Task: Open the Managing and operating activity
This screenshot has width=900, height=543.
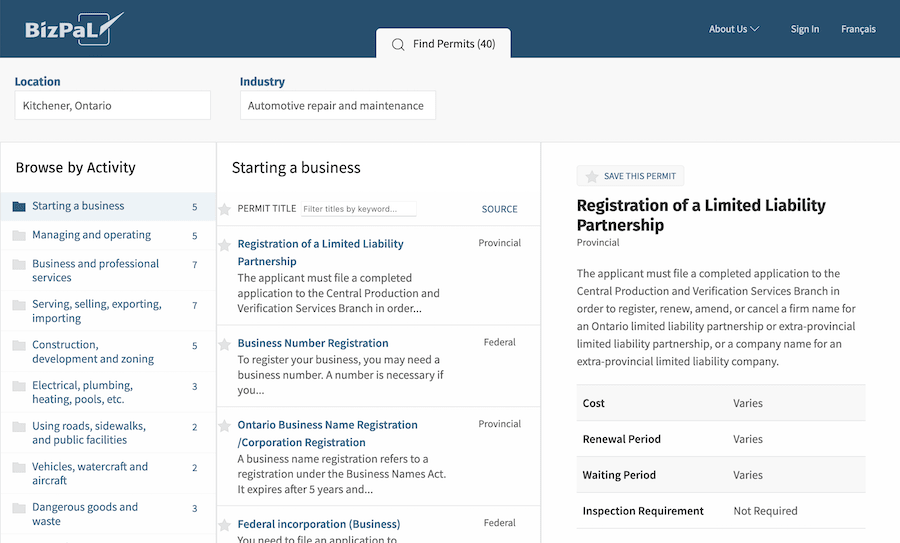Action: tap(108, 235)
